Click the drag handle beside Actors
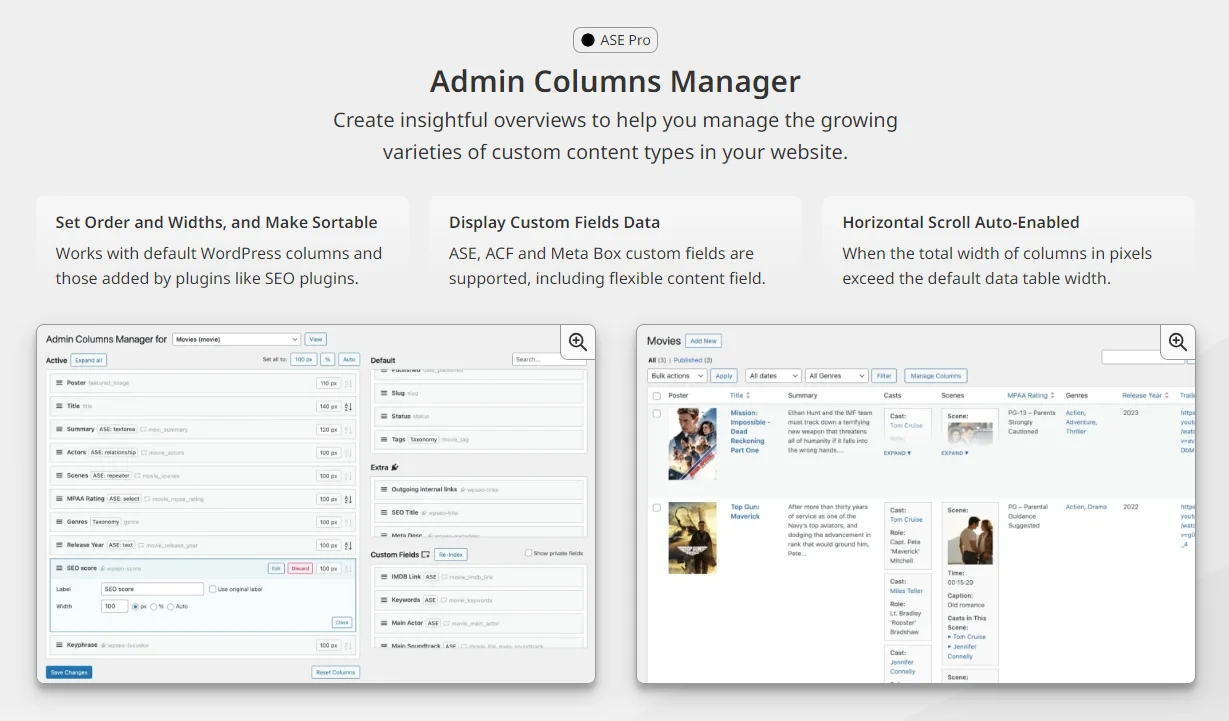This screenshot has height=721, width=1229. 59,452
